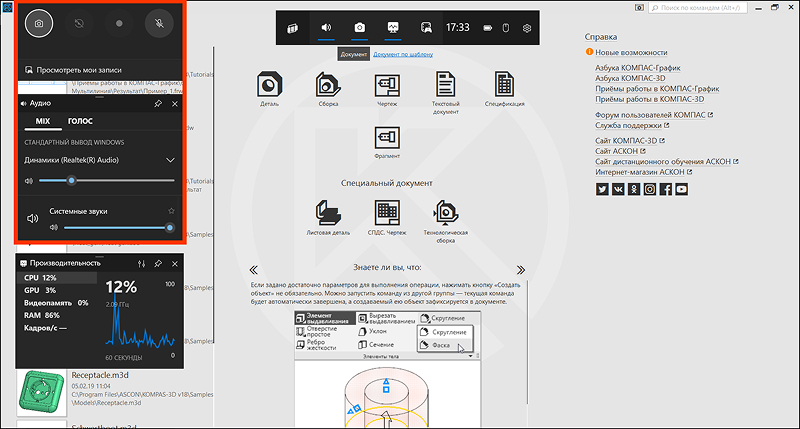
Task: Switch to the ГОЛОС tab
Action: pos(80,121)
